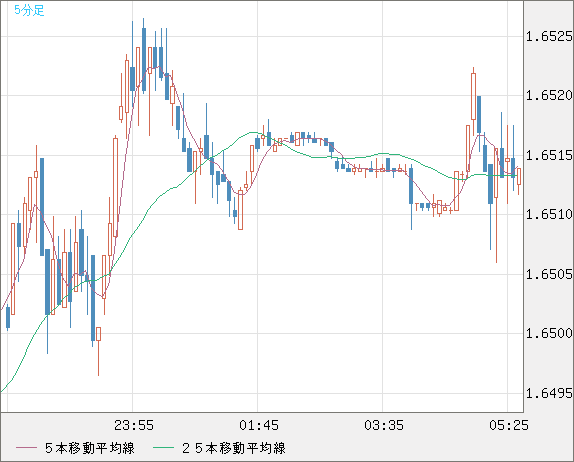This screenshot has height=462, width=574.
Task: Click the 5分足 chart label
Action: (29, 10)
